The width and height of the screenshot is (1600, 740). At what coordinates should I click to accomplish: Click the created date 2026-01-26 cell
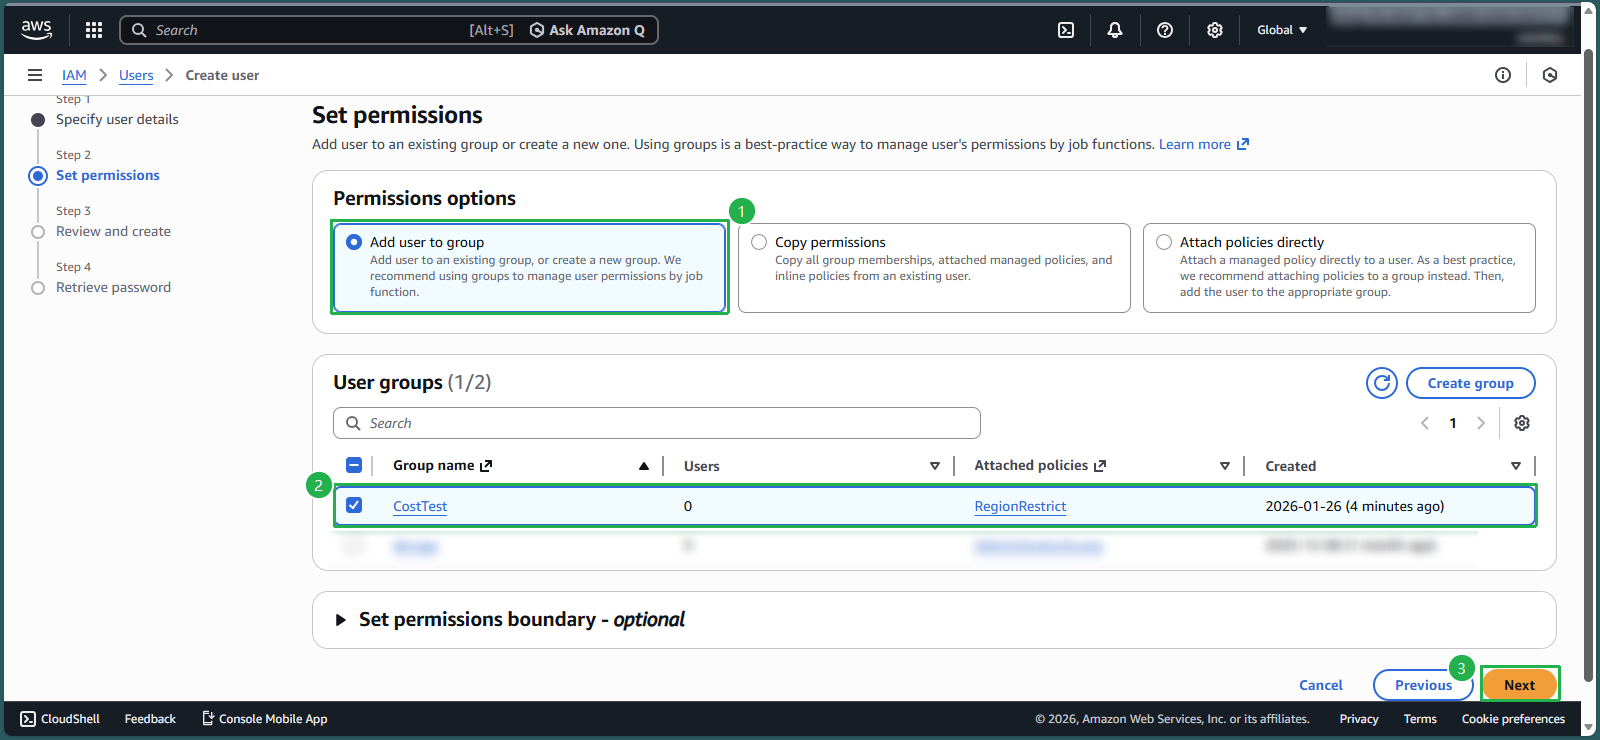(x=1354, y=506)
